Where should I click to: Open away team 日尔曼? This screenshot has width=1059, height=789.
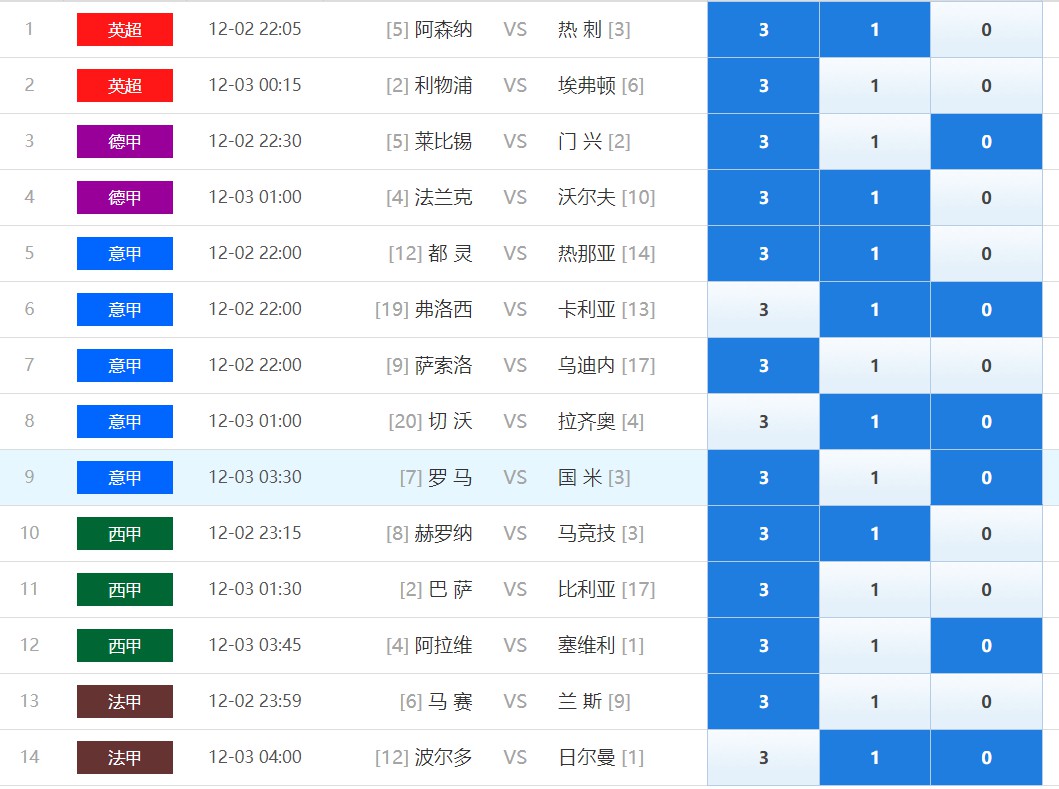(587, 757)
